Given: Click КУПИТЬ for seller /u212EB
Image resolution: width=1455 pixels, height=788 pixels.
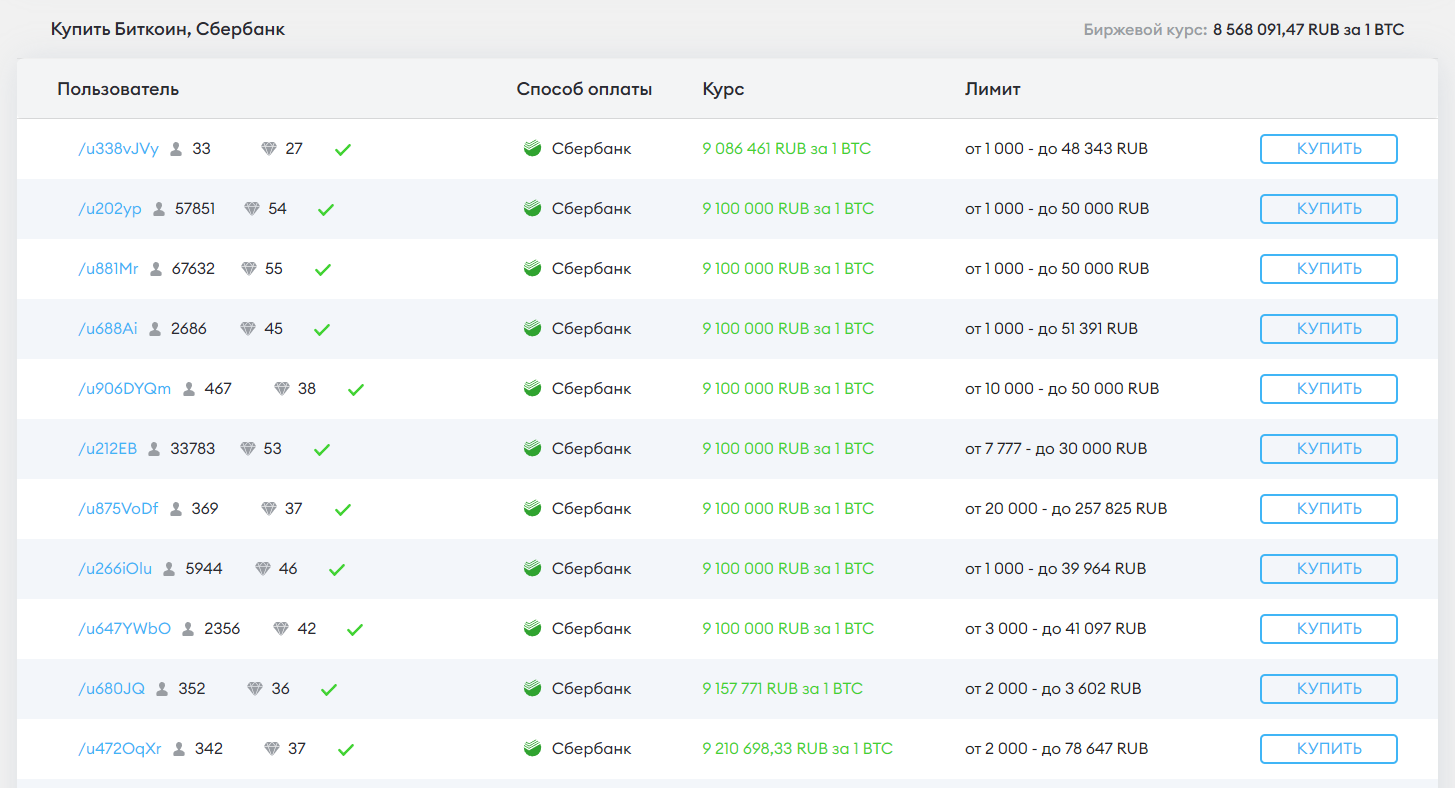Looking at the screenshot, I should tap(1328, 449).
